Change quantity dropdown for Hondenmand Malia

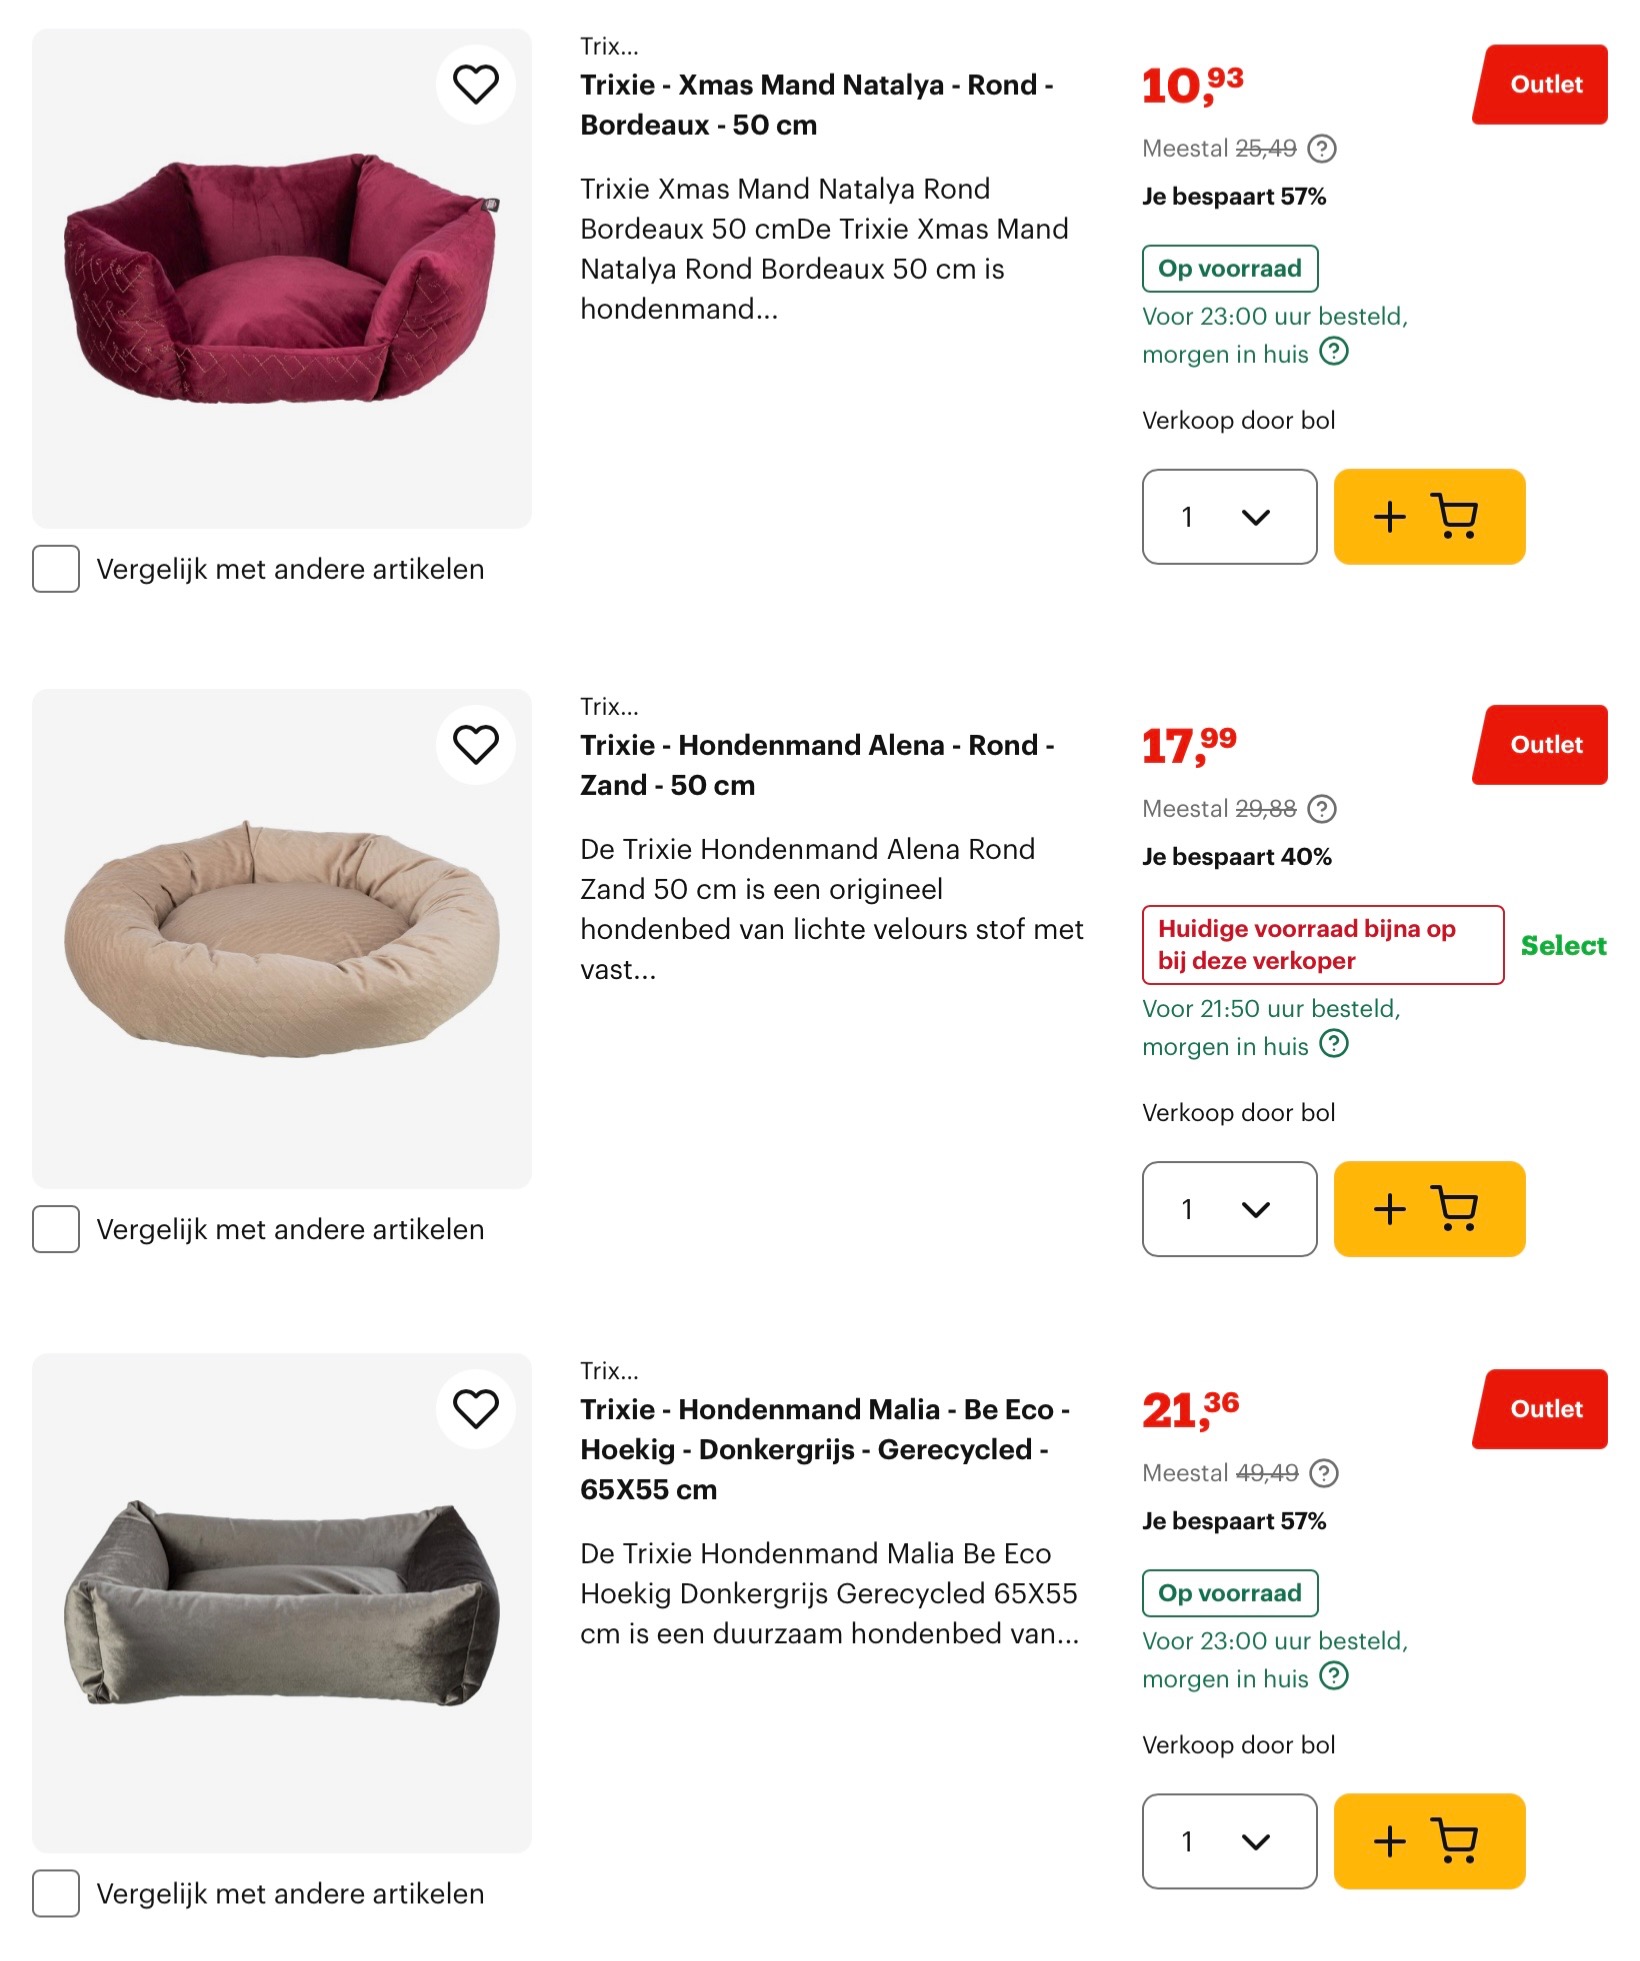click(1229, 1841)
